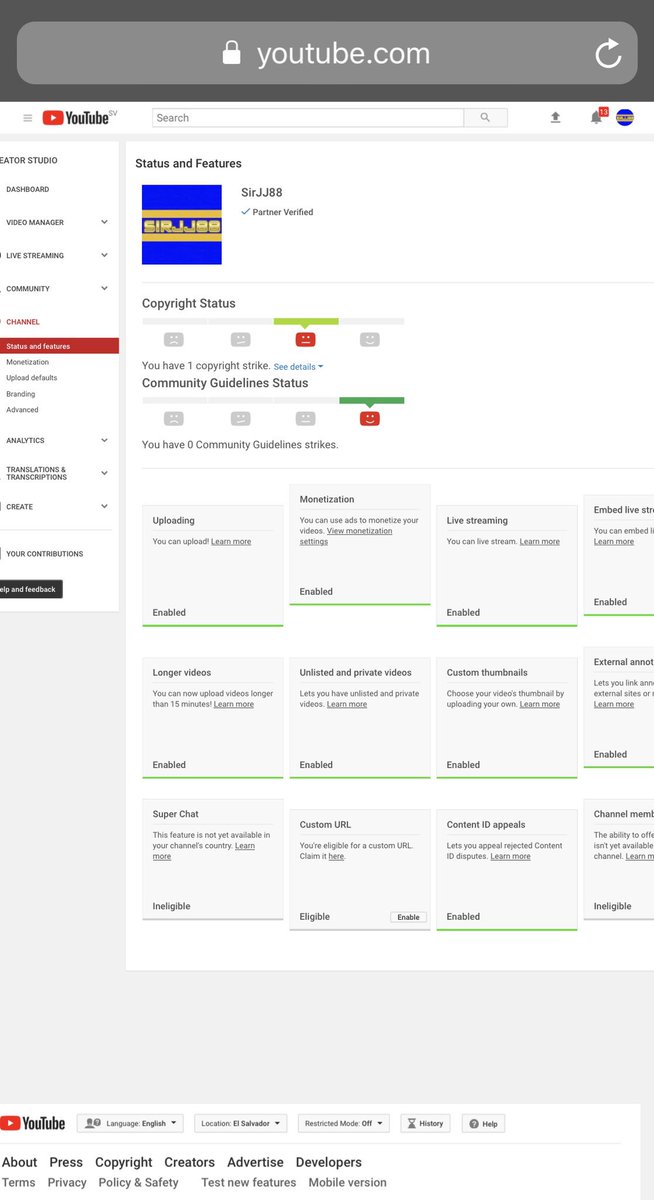
Task: Open the youtube.com address bar
Action: pos(327,53)
